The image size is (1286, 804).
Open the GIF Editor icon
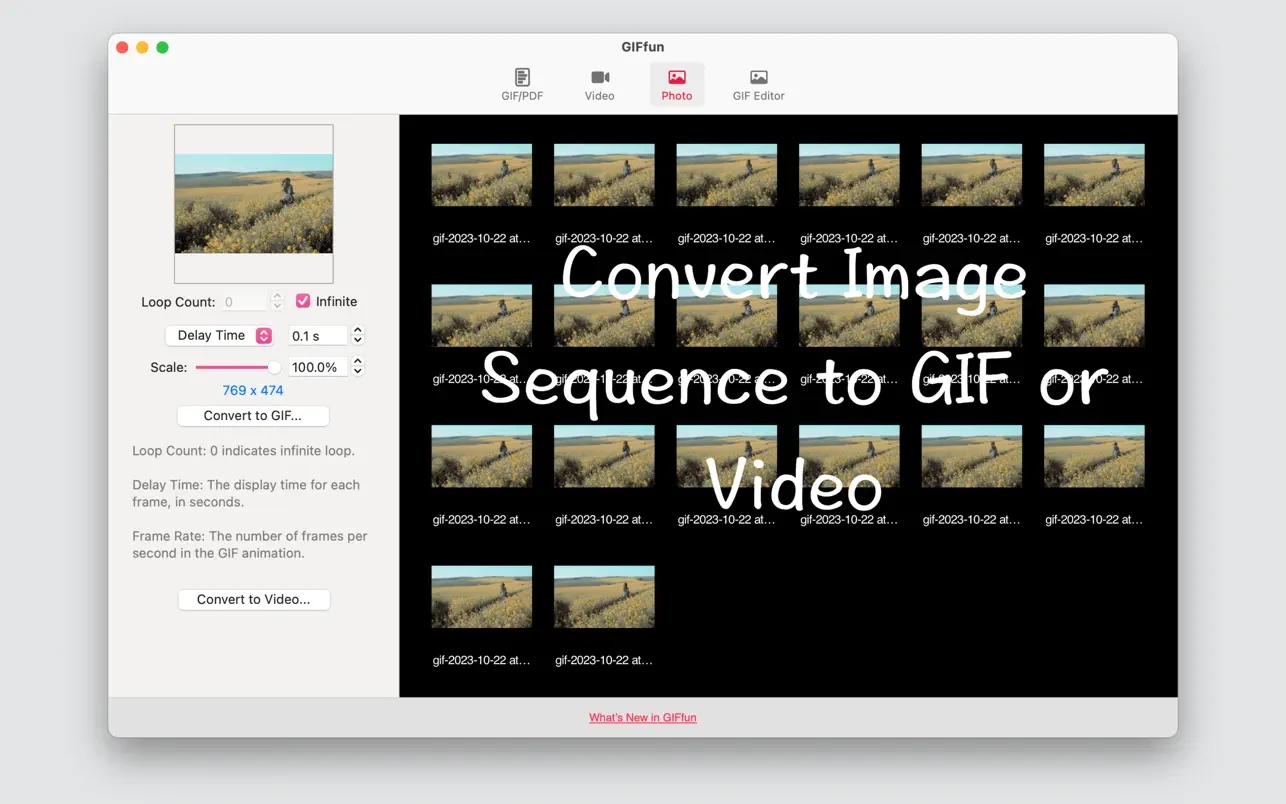pyautogui.click(x=758, y=77)
